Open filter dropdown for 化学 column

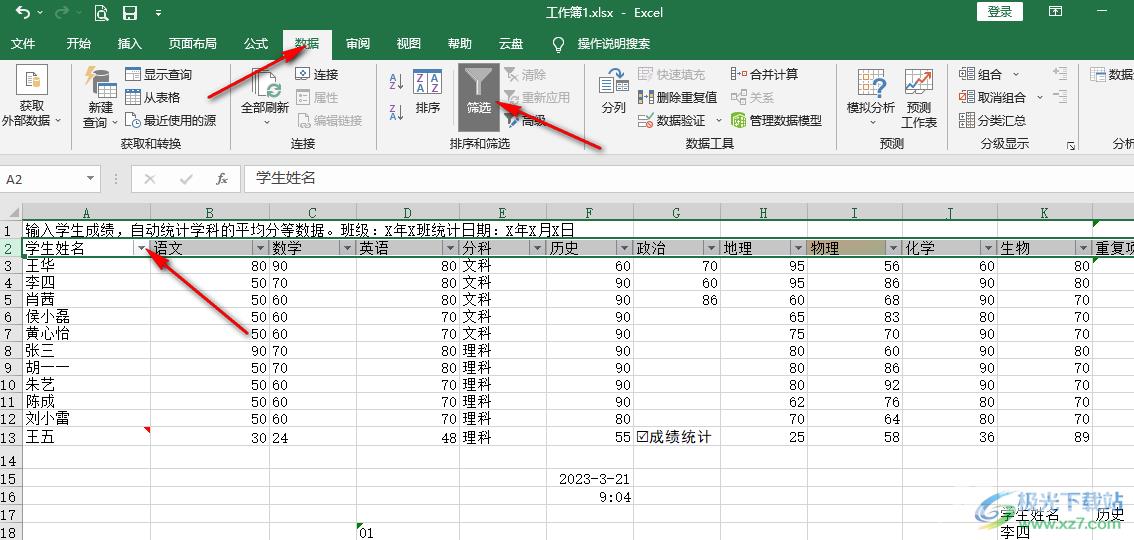coord(988,249)
